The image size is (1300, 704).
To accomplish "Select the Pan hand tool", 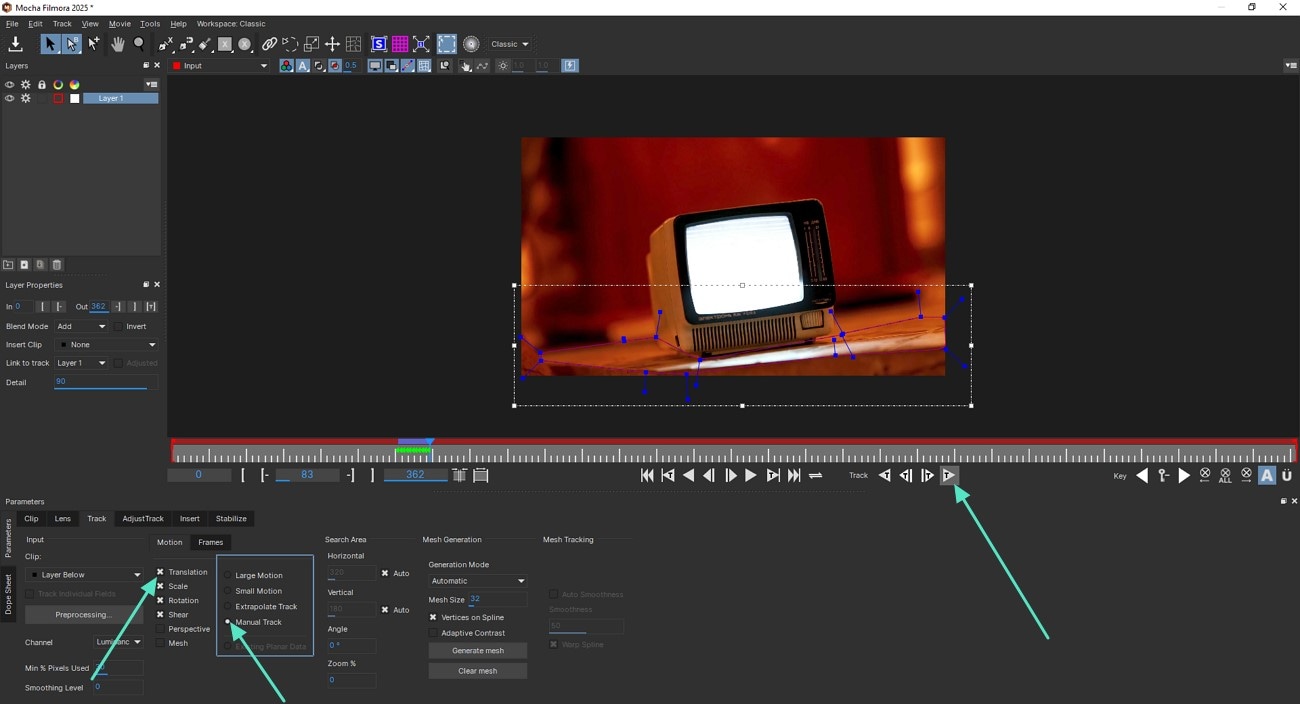I will 117,44.
